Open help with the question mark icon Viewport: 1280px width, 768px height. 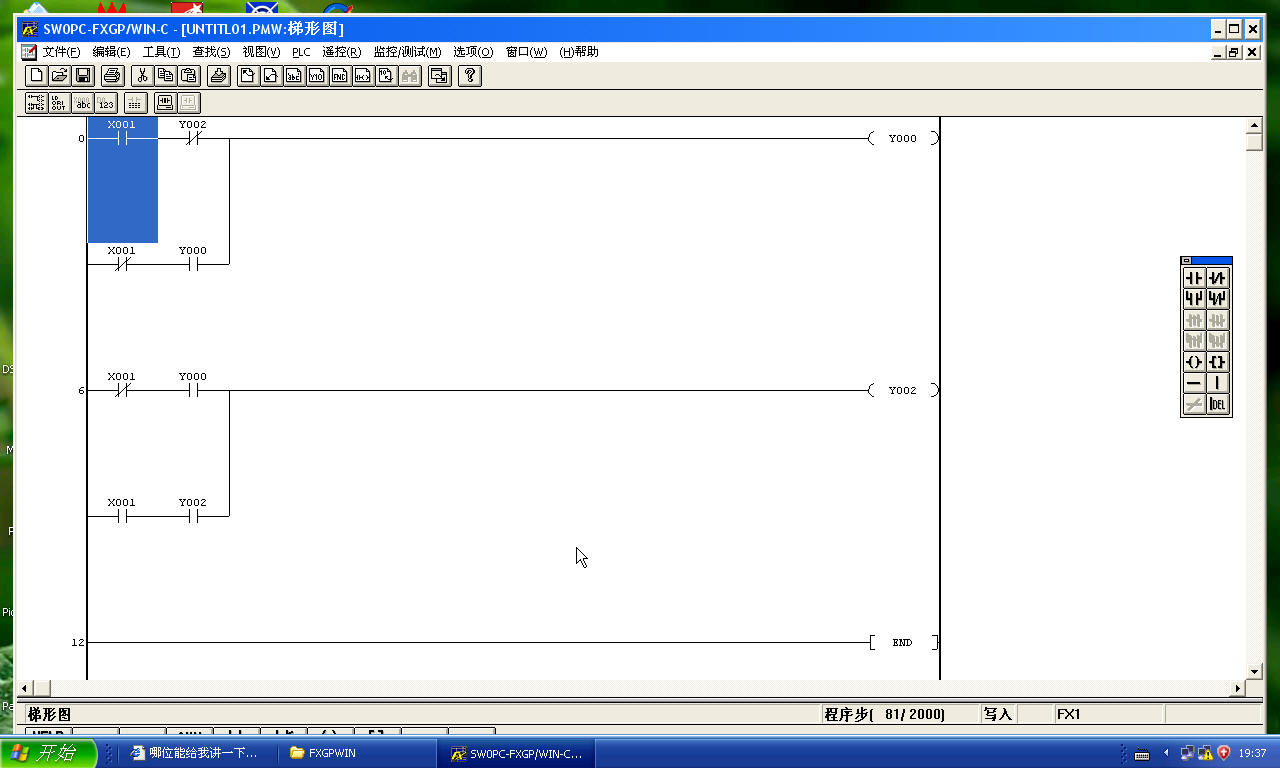[470, 76]
